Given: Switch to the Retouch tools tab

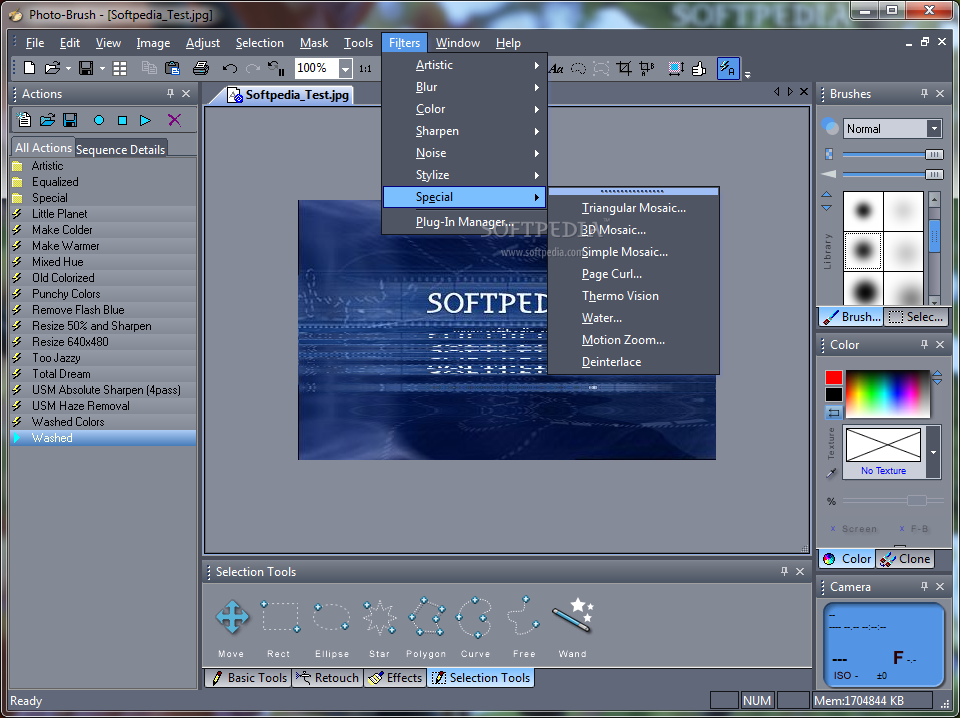Looking at the screenshot, I should click(x=328, y=678).
